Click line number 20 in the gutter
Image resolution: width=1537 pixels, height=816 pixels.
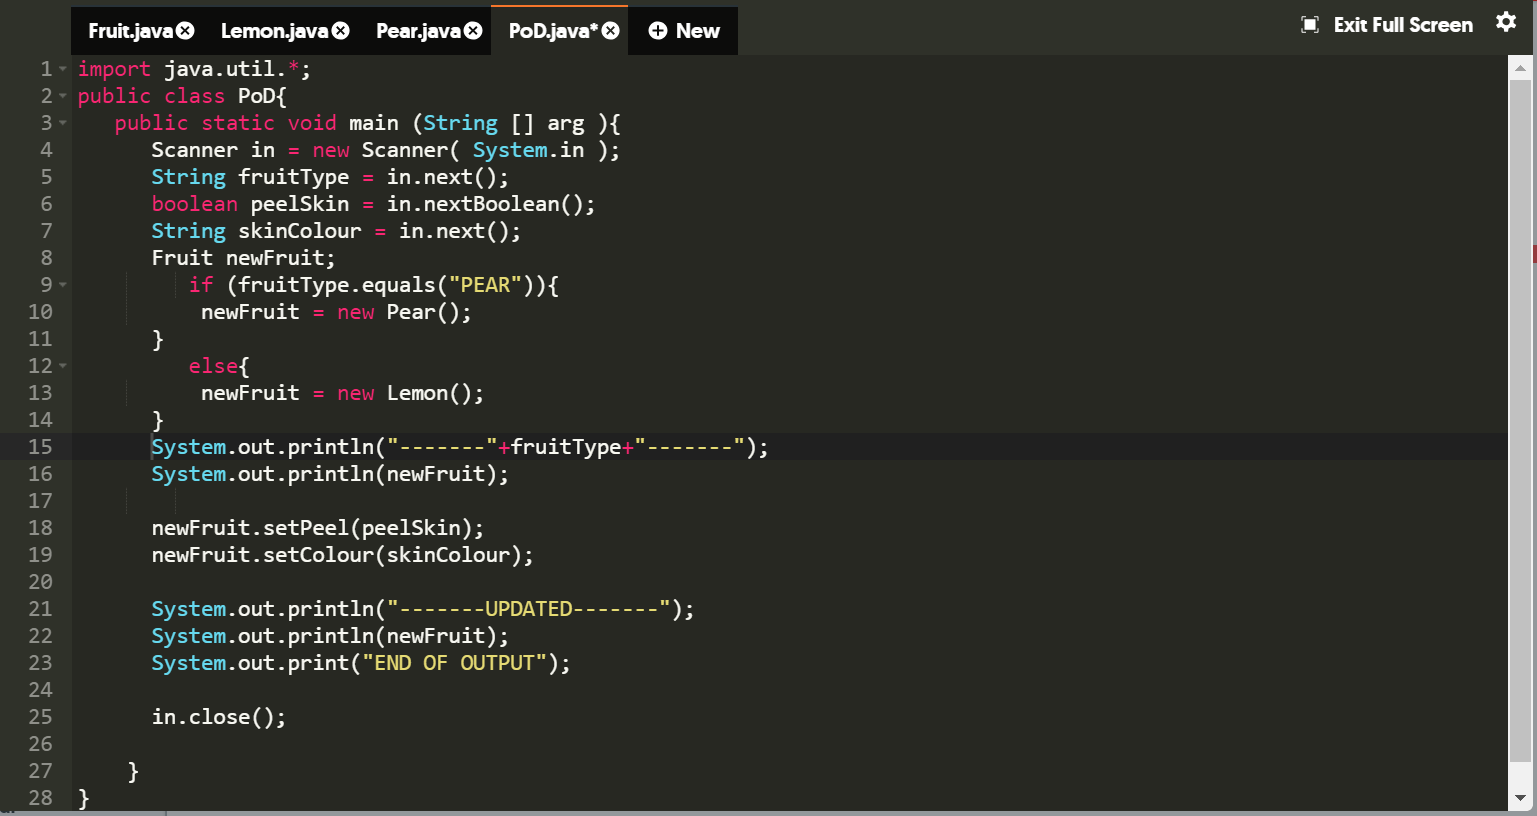40,582
